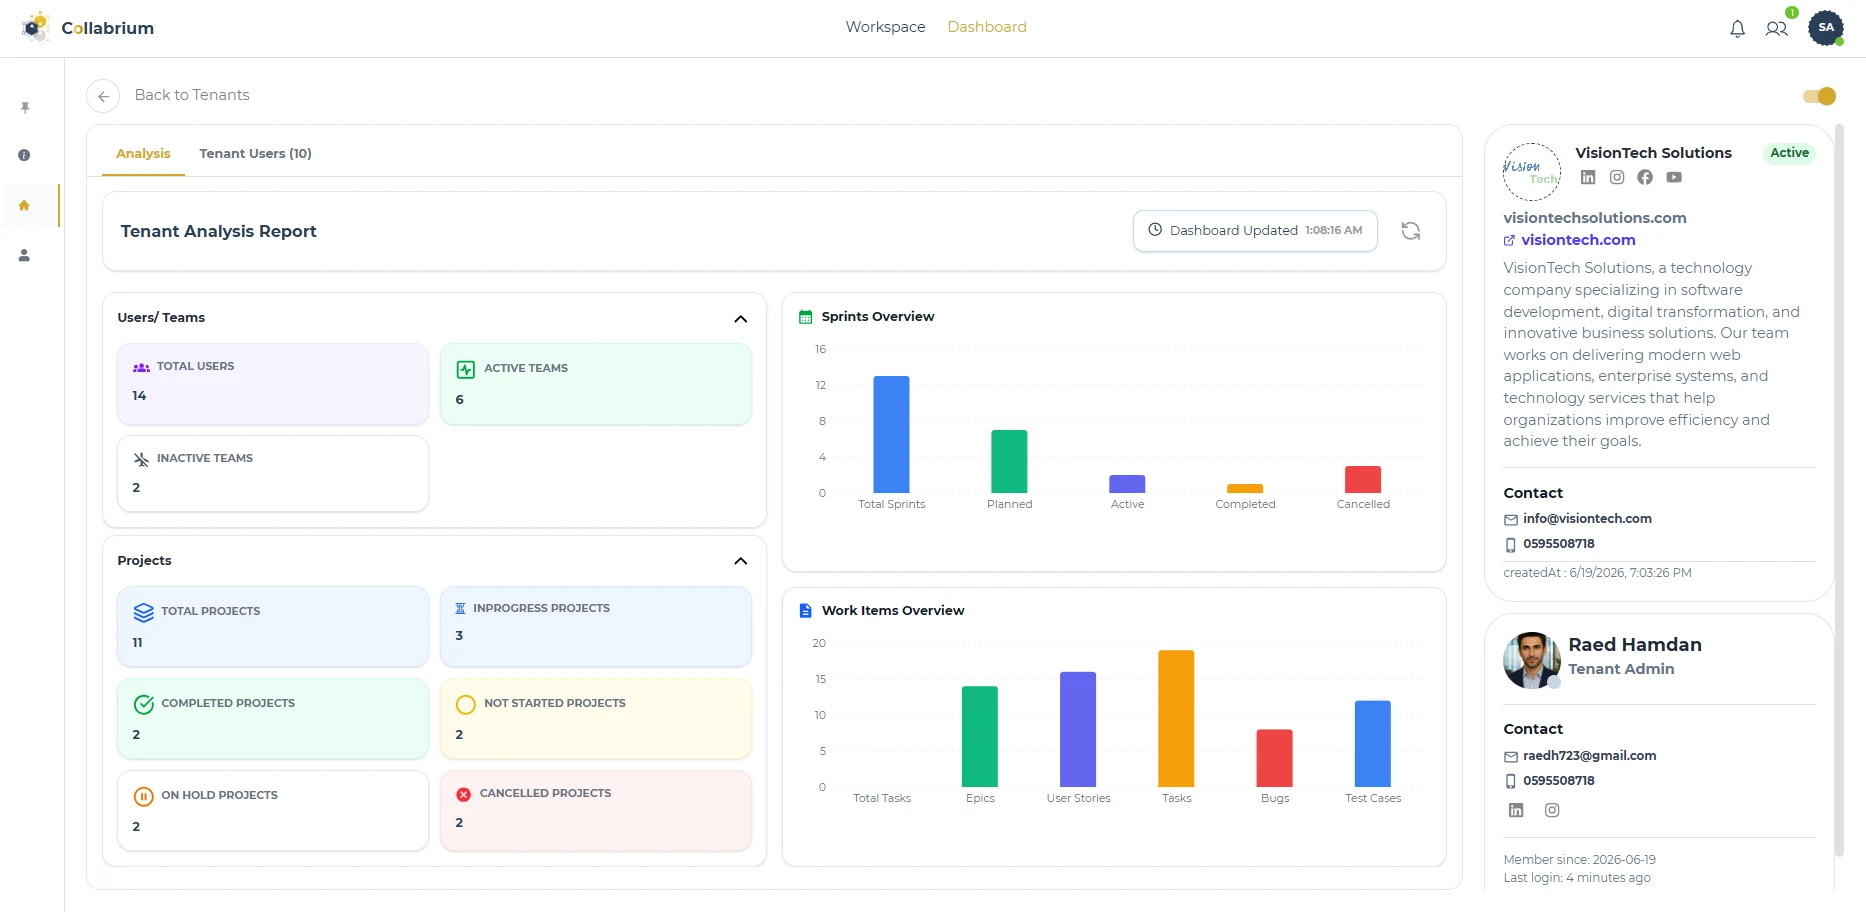Open the info icon in sidebar
This screenshot has height=912, width=1866.
[x=24, y=155]
